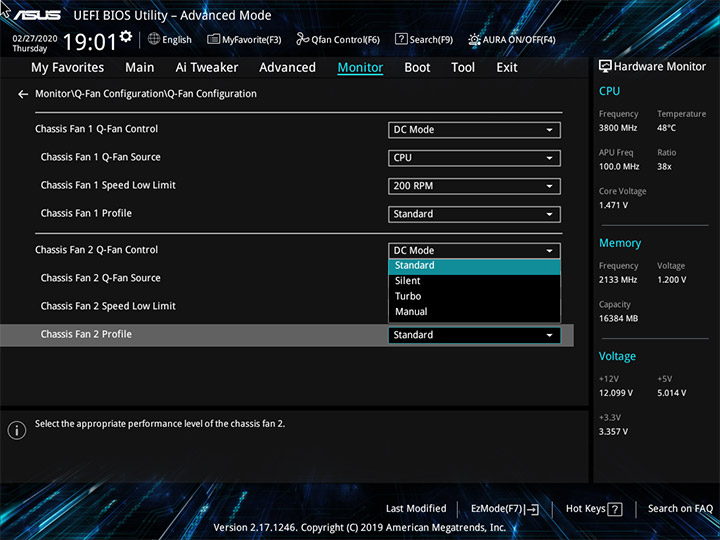This screenshot has width=720, height=540.
Task: Click the MyFavorite(F3) folder icon
Action: point(213,39)
